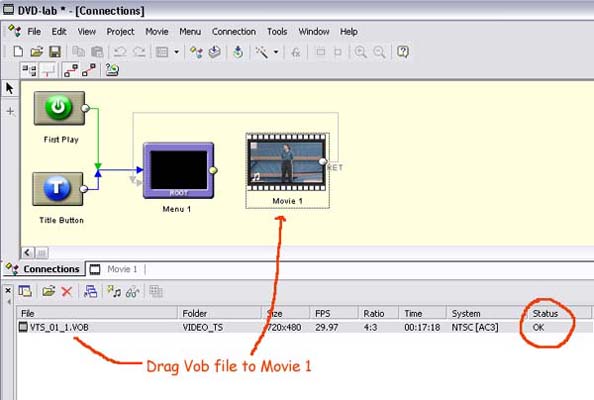Viewport: 594px width, 400px height.
Task: Click the Save disk icon in toolbar
Action: [55, 52]
